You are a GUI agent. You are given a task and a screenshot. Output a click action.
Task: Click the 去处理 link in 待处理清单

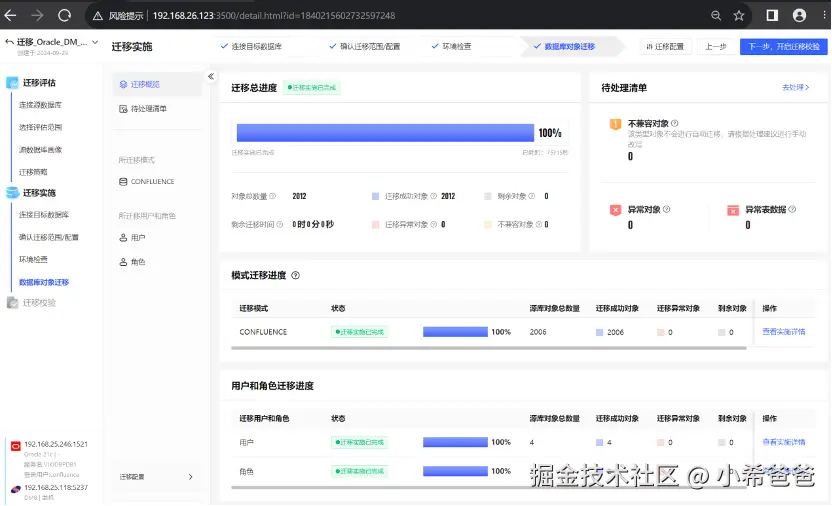(x=795, y=88)
